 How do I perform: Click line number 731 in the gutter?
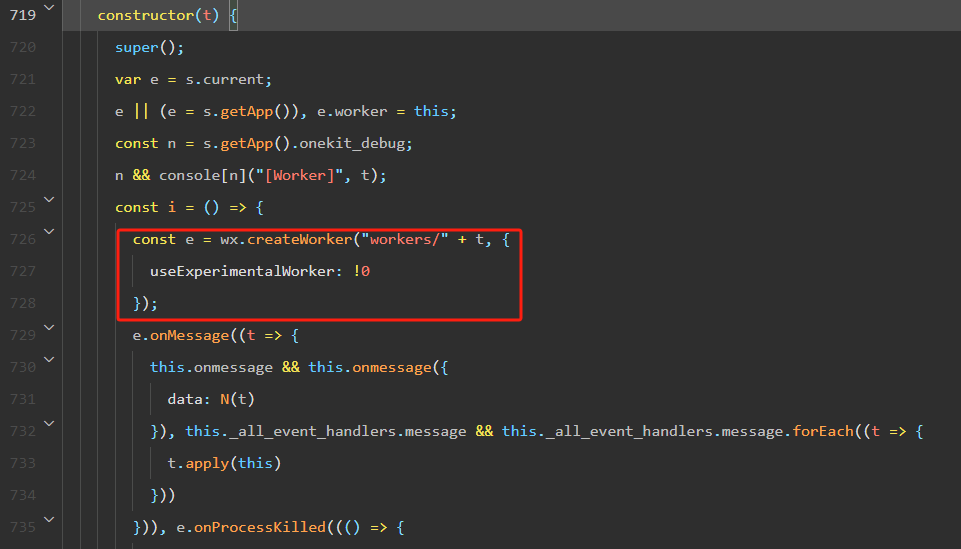23,399
